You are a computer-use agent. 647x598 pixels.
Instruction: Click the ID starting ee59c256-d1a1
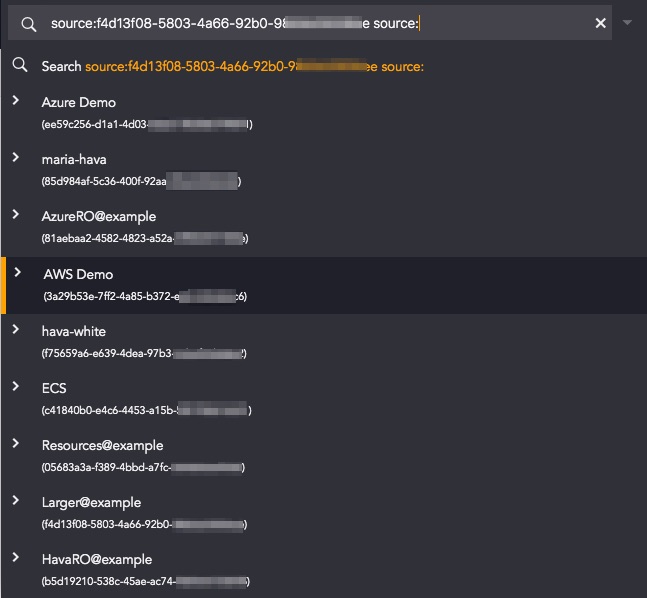(x=147, y=124)
